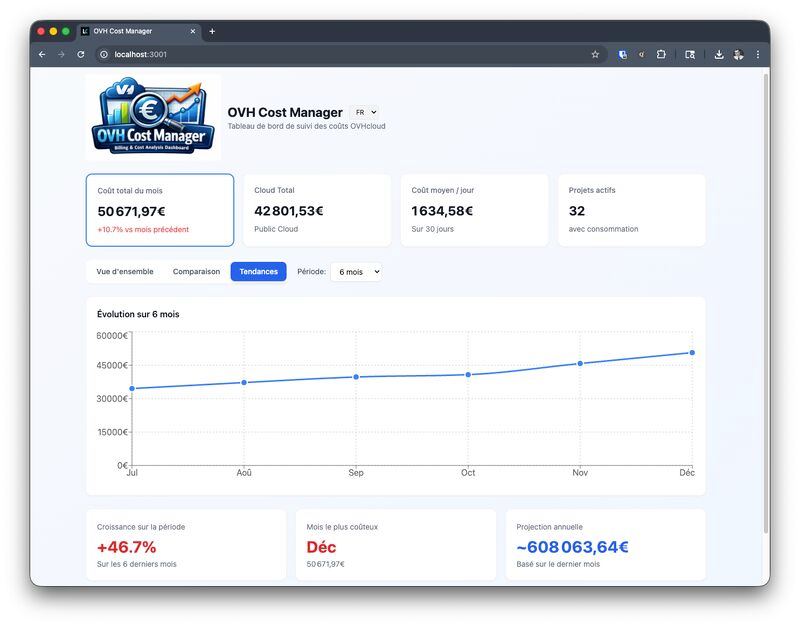Click the 30000€ axis label
Screen dimensions: 800x626
(112, 398)
